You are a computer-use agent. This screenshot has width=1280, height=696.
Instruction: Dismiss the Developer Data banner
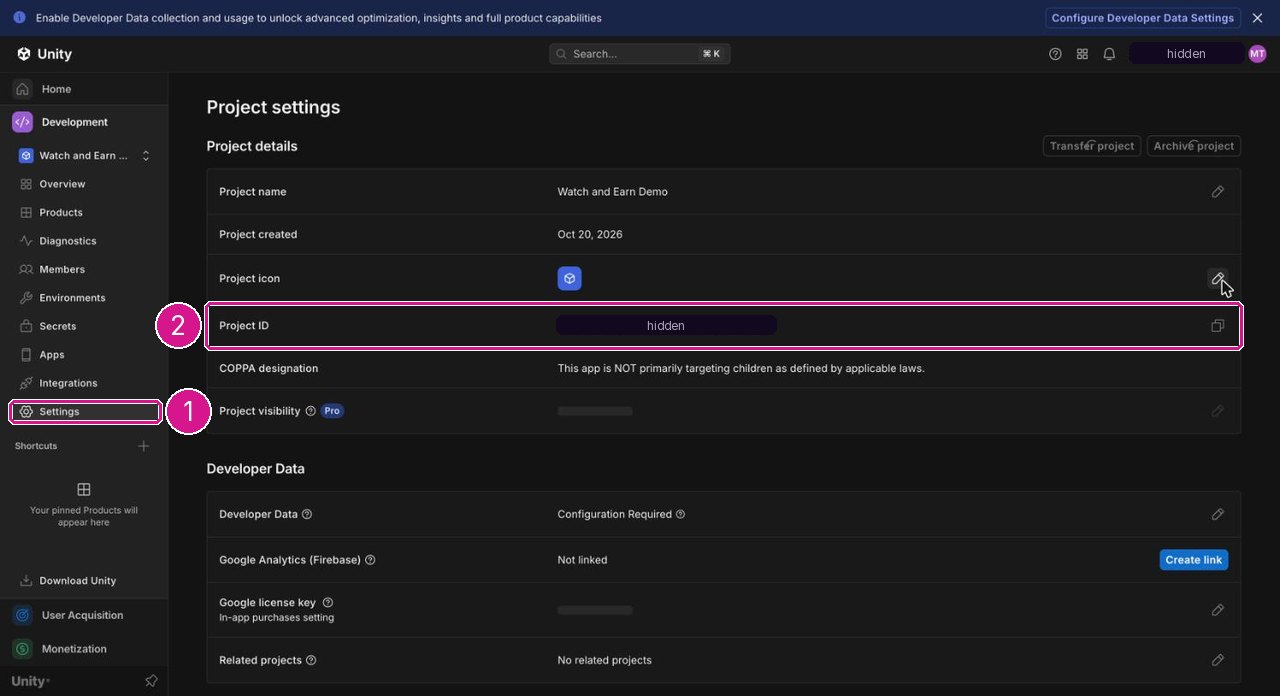click(x=1257, y=18)
